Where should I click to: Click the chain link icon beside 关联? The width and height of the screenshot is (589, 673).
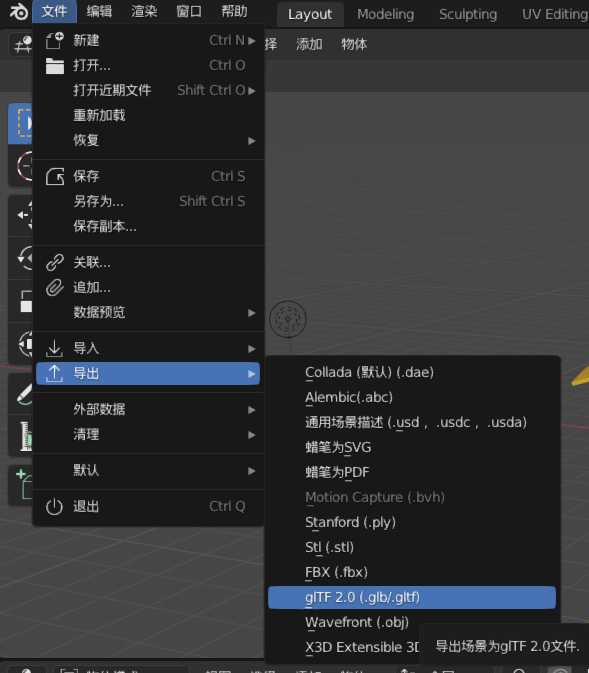[x=55, y=262]
